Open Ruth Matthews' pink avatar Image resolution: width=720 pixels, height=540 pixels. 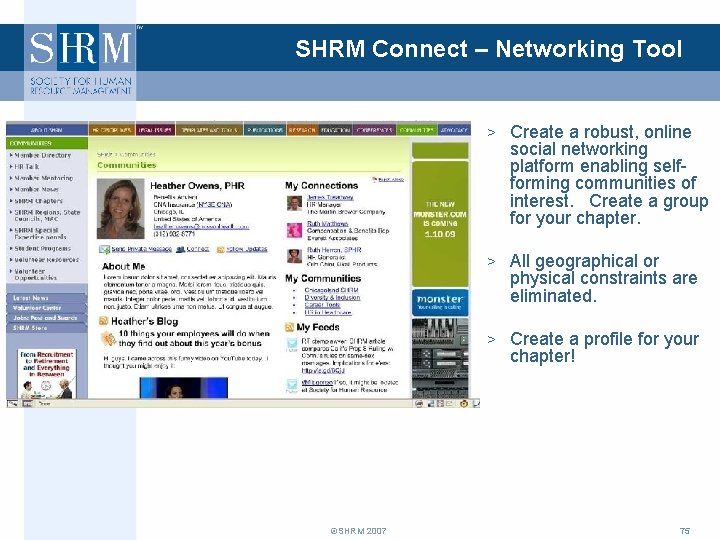pyautogui.click(x=294, y=230)
